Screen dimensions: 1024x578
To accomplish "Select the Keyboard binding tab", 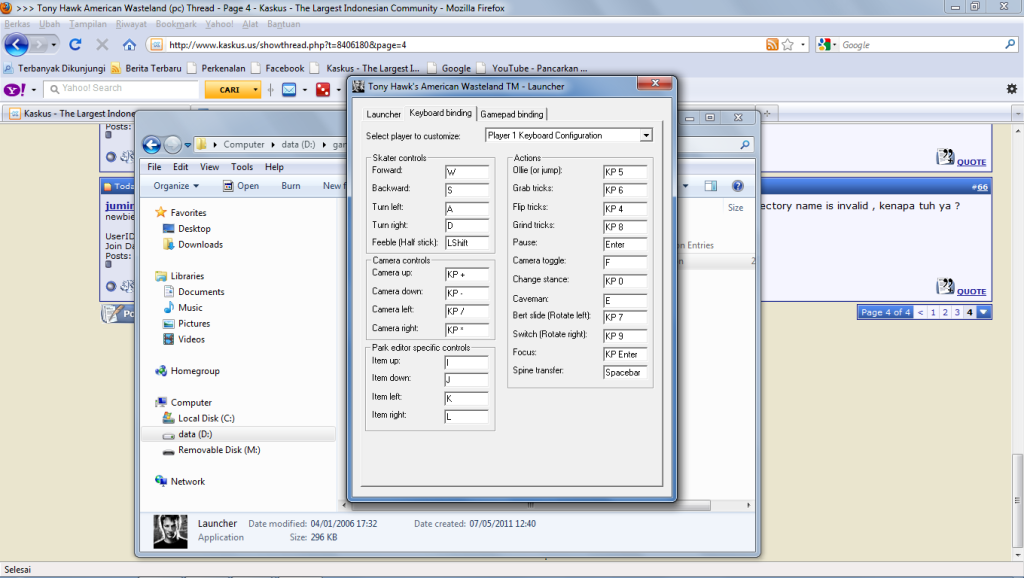I will tap(440, 113).
